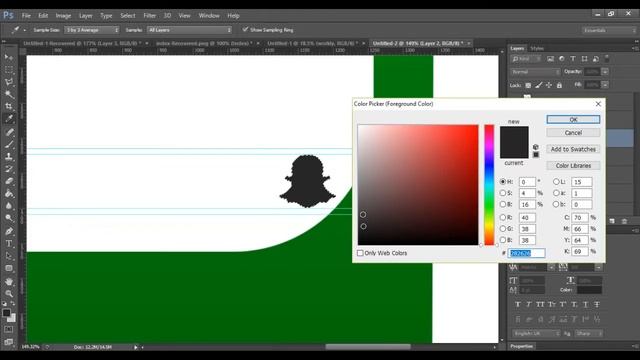Select the H hue radio button

tap(503, 182)
